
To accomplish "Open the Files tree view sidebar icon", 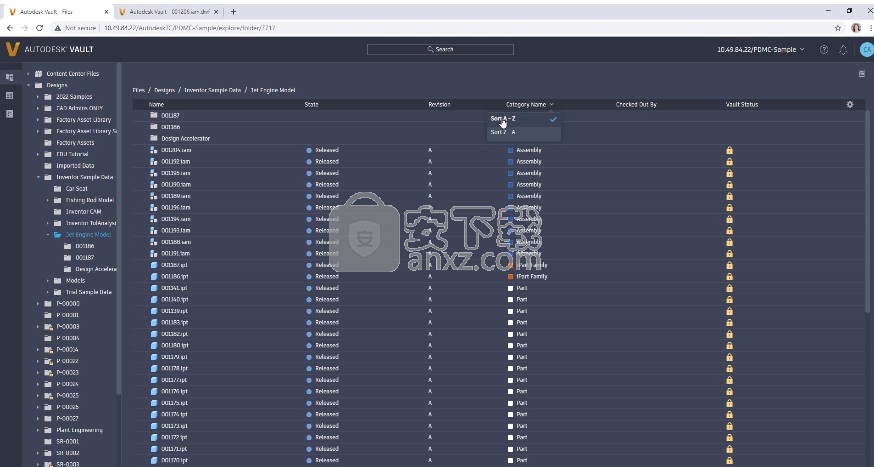I will click(9, 77).
